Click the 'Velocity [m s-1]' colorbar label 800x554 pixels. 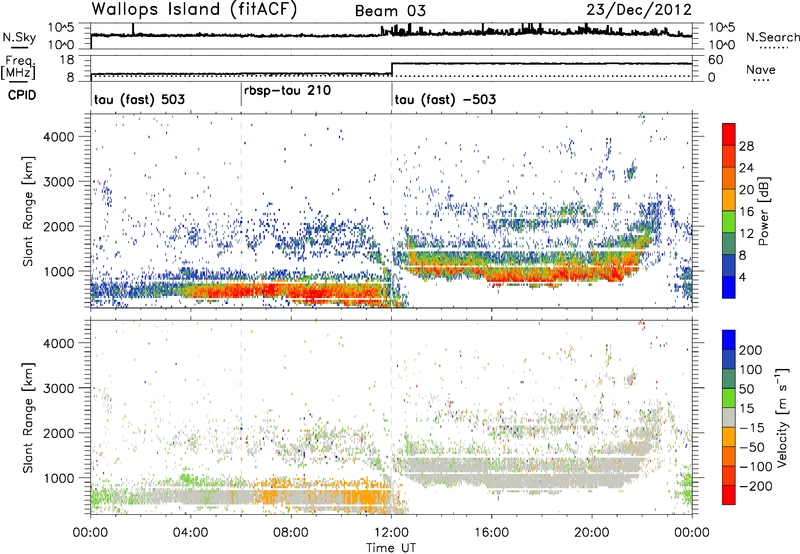[x=782, y=417]
